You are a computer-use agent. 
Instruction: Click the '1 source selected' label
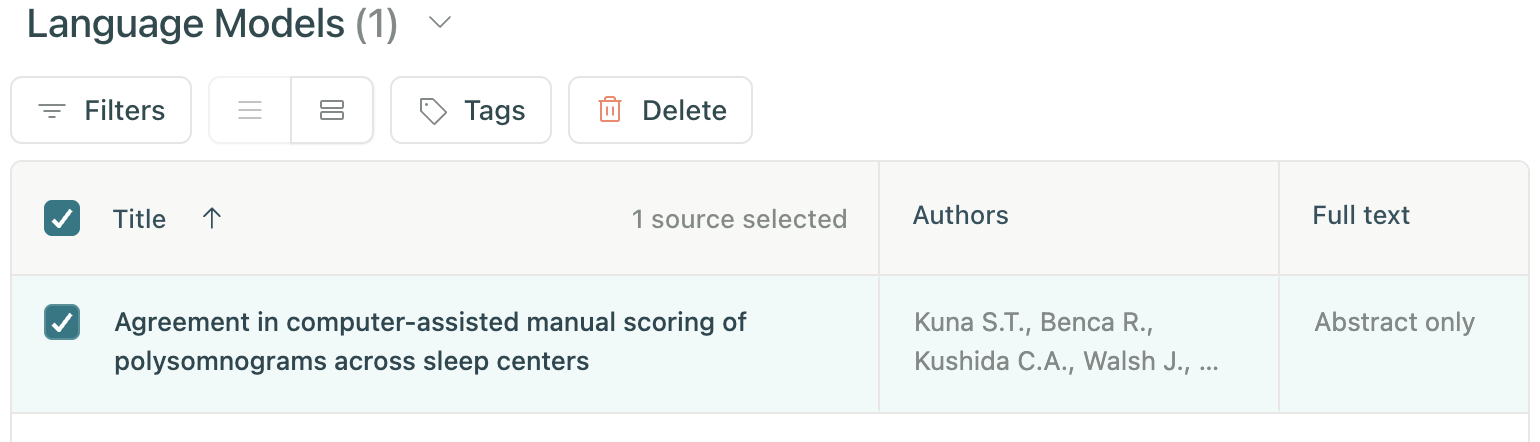(739, 219)
